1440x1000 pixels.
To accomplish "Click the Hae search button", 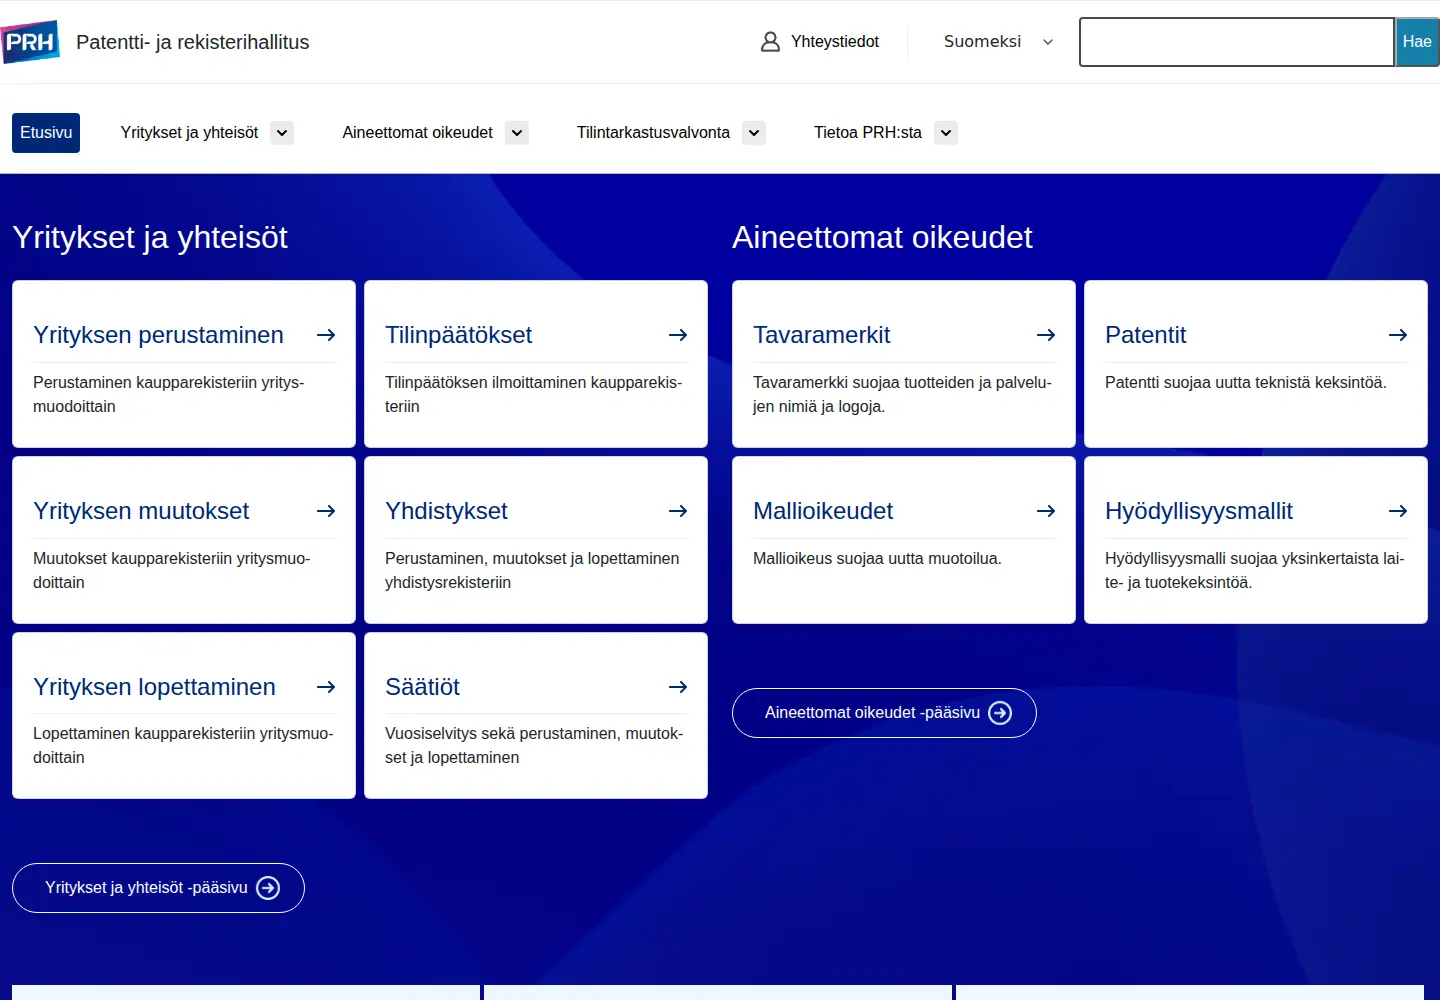I will coord(1417,42).
